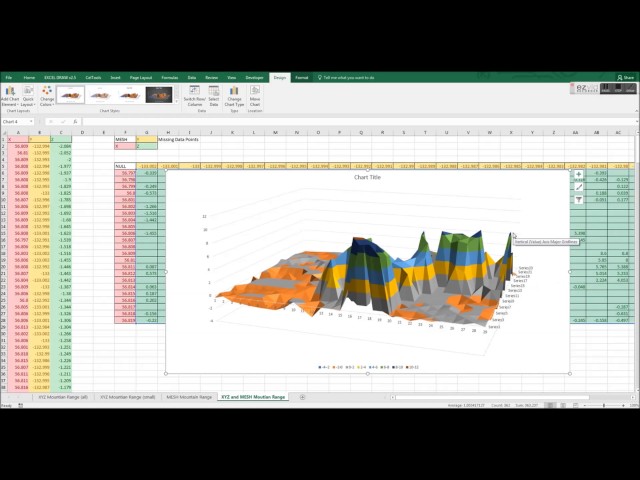This screenshot has height=480, width=640.
Task: Click the Series1 label on the chart
Action: [493, 327]
